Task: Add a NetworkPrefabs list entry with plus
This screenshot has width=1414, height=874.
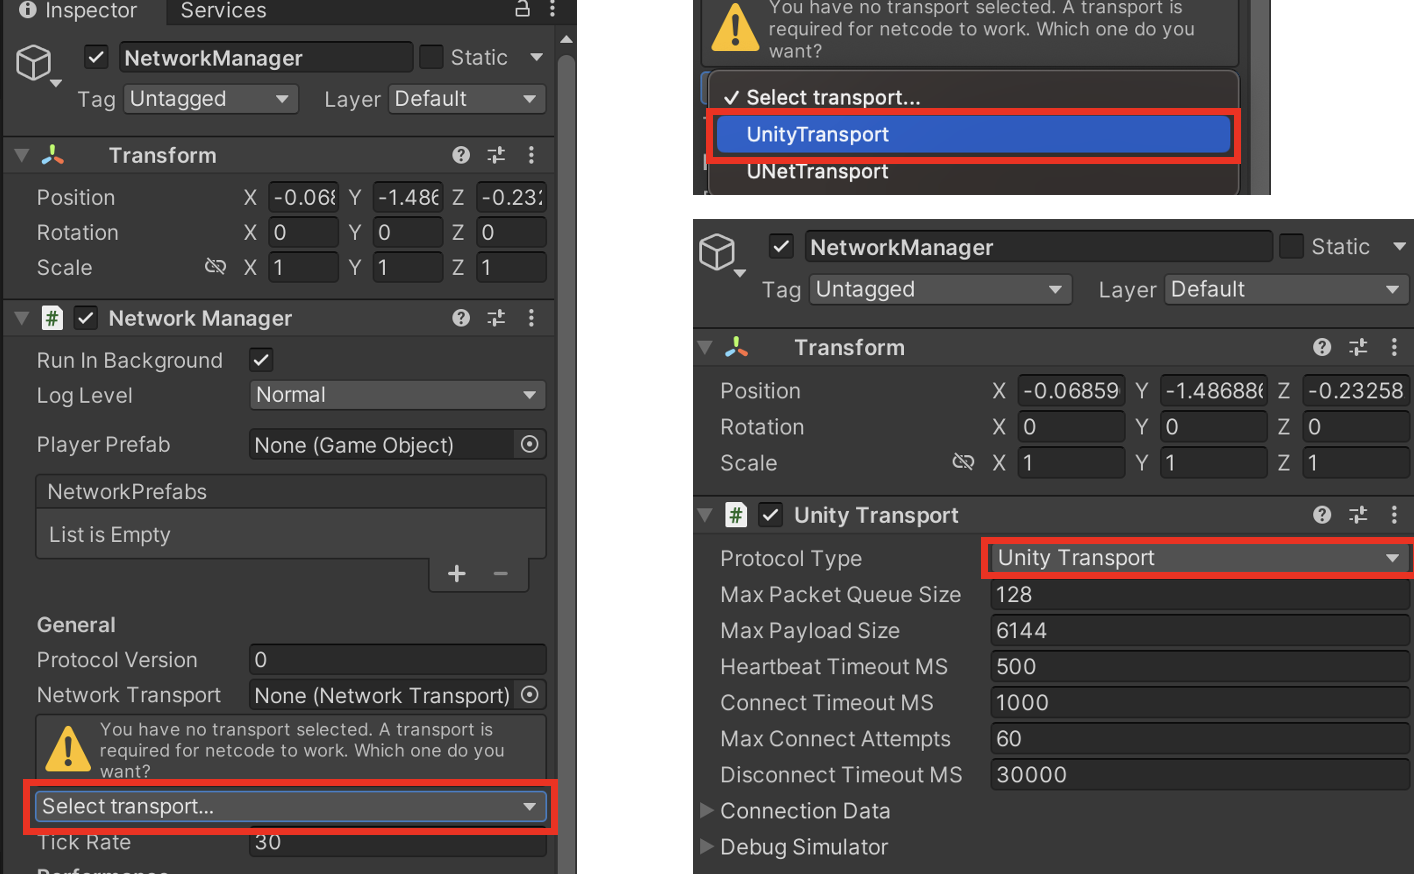Action: point(457,573)
